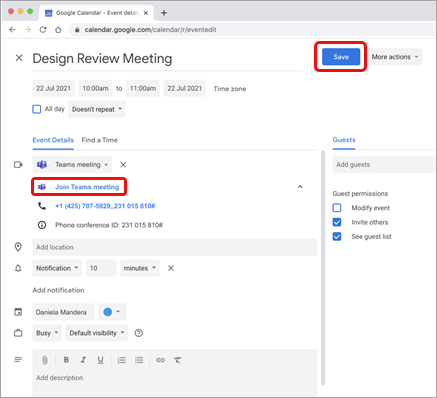
Task: Expand the Default visibility dropdown
Action: [97, 333]
